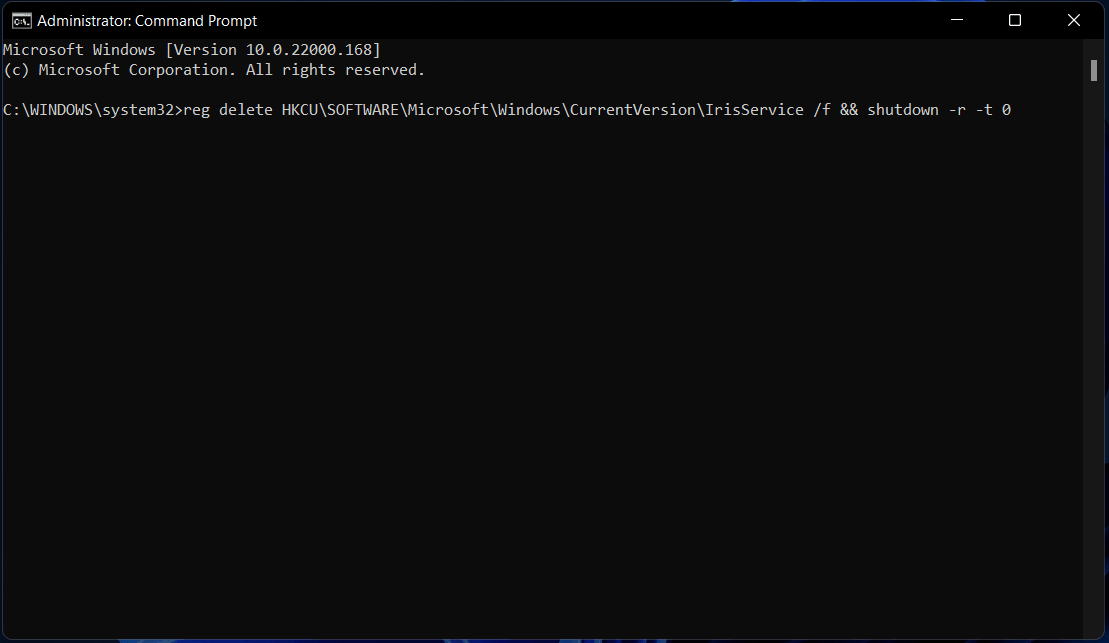
Task: Minimize the Command Prompt window
Action: (957, 21)
